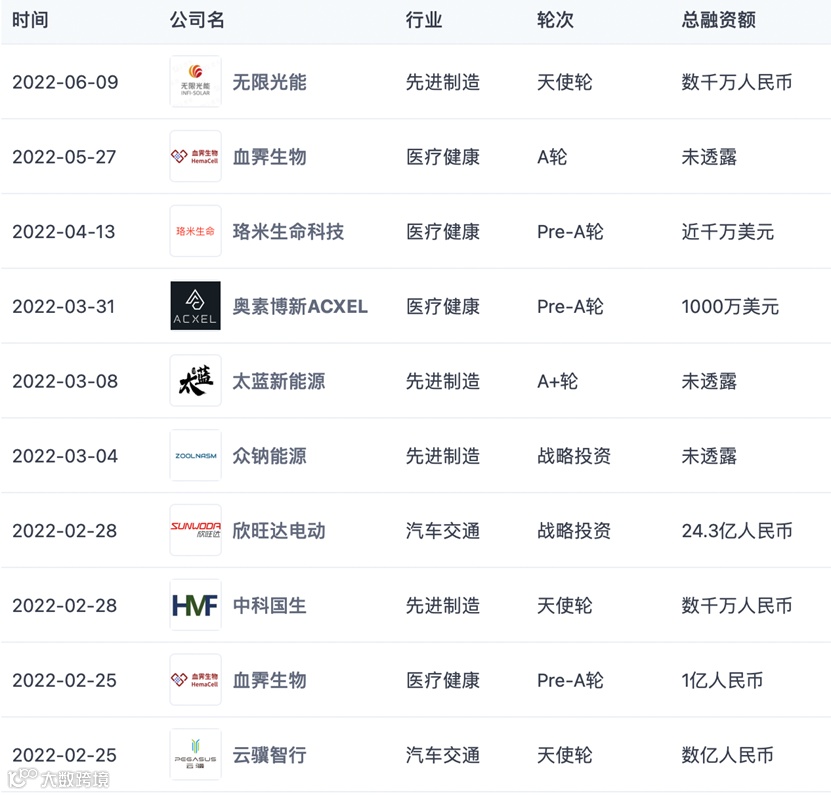Click the 轮次 column header
831x795 pixels.
tap(555, 20)
